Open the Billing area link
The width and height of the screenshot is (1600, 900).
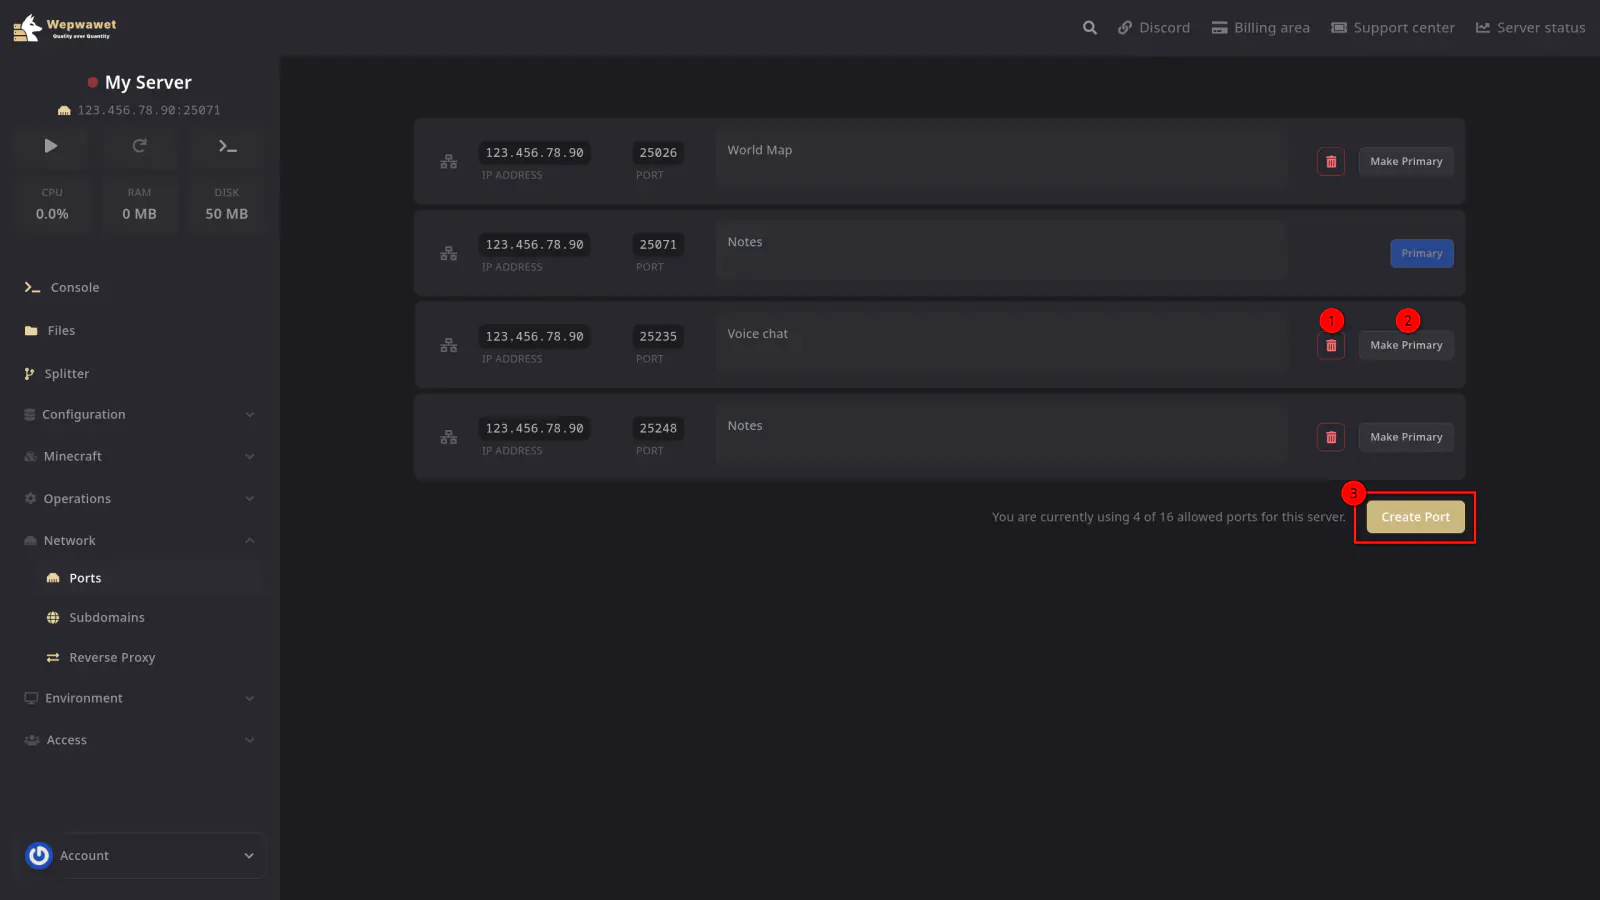(1260, 28)
